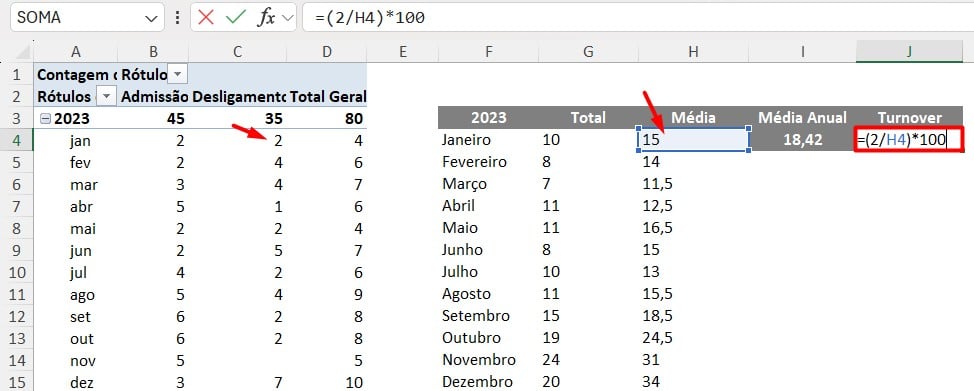Collapse the 2023 pivot group
This screenshot has height=391, width=974.
point(45,118)
